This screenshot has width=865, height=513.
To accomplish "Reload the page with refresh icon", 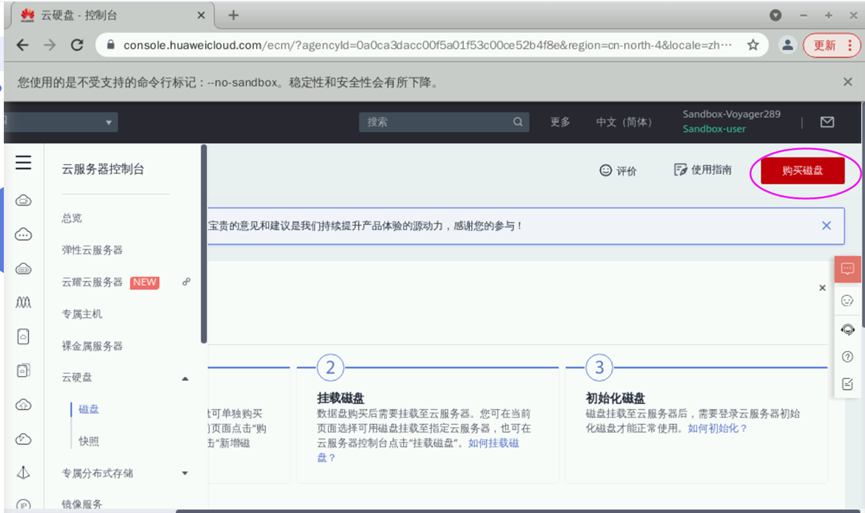I will [x=77, y=45].
